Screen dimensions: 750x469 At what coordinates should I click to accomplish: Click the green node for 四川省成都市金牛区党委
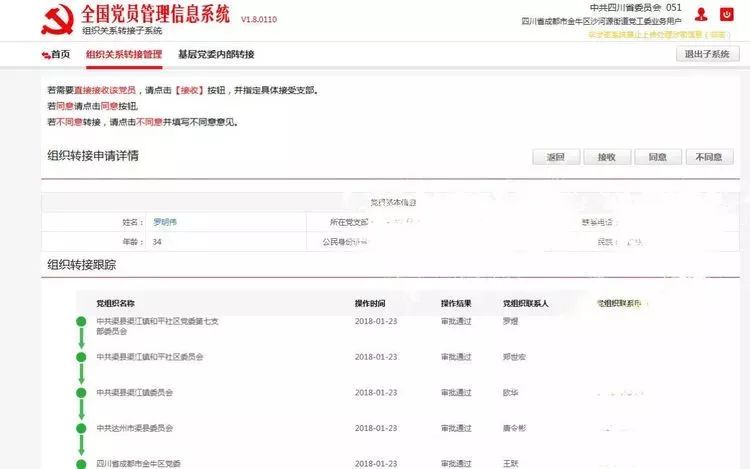click(81, 463)
